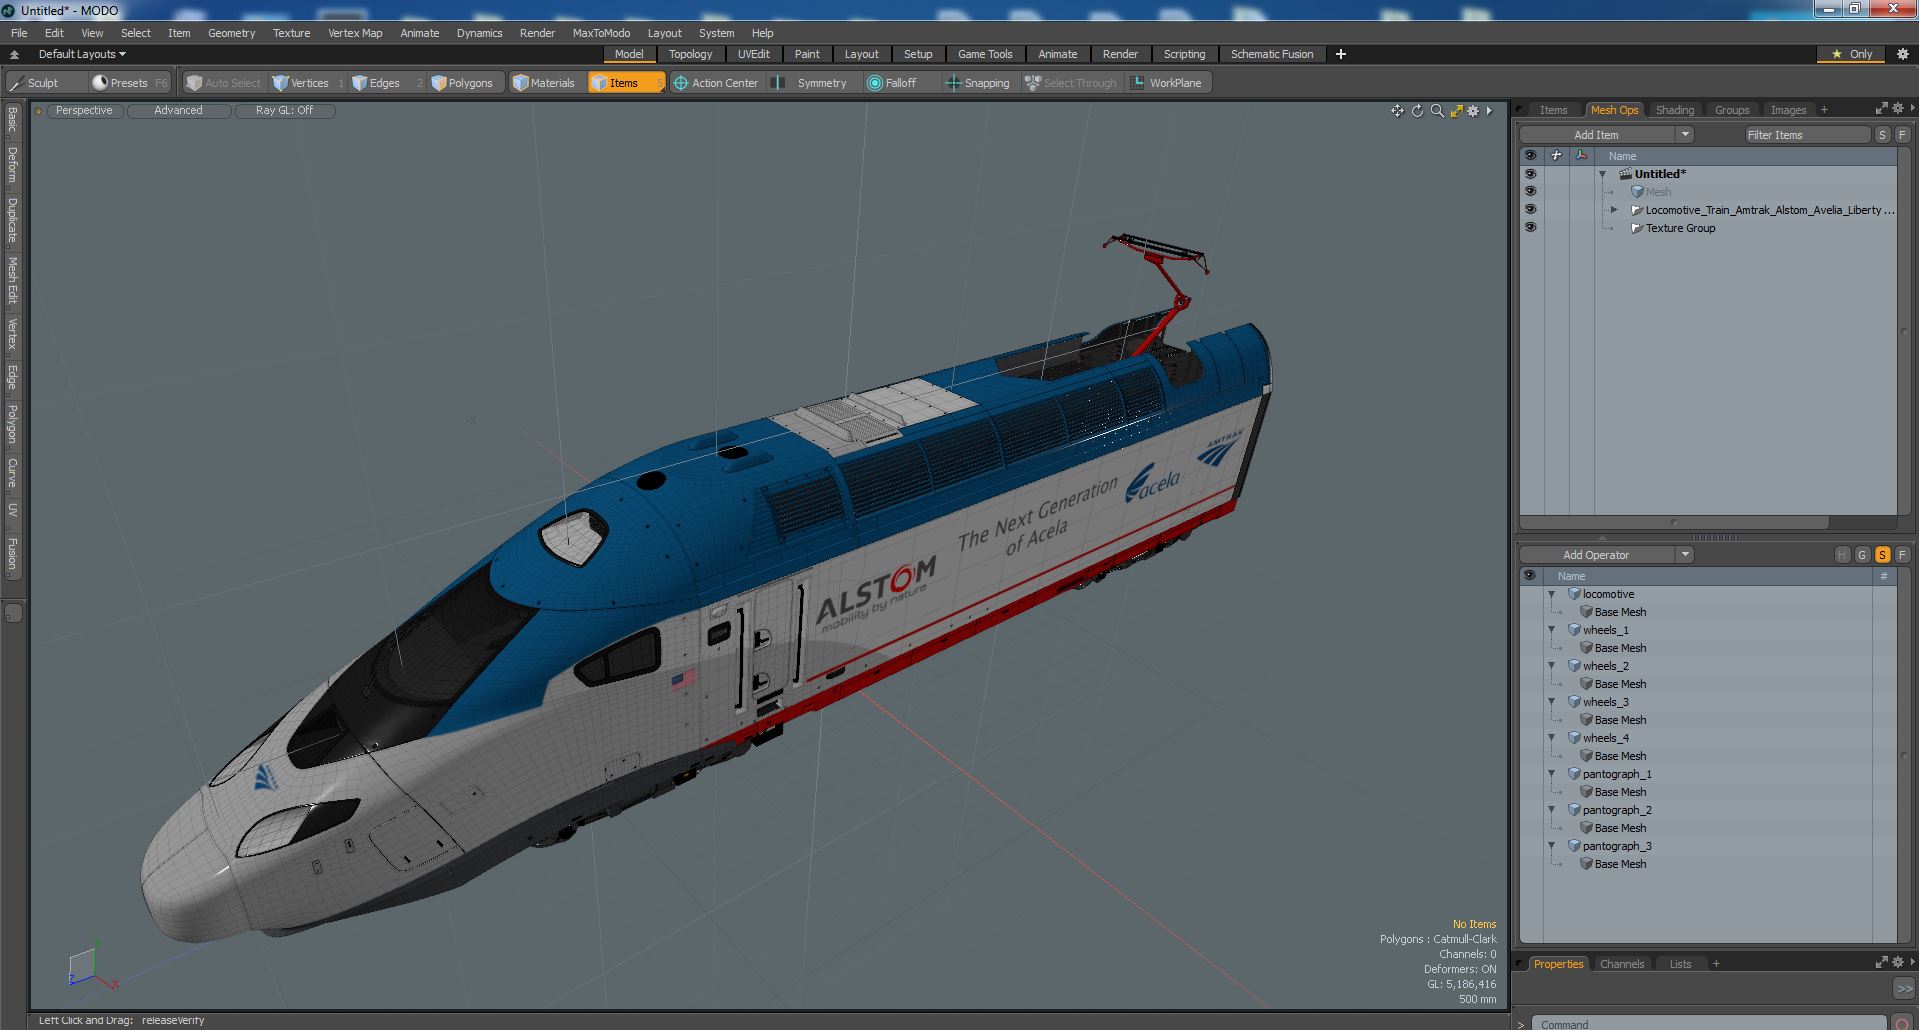Open the Action Center options

716,83
